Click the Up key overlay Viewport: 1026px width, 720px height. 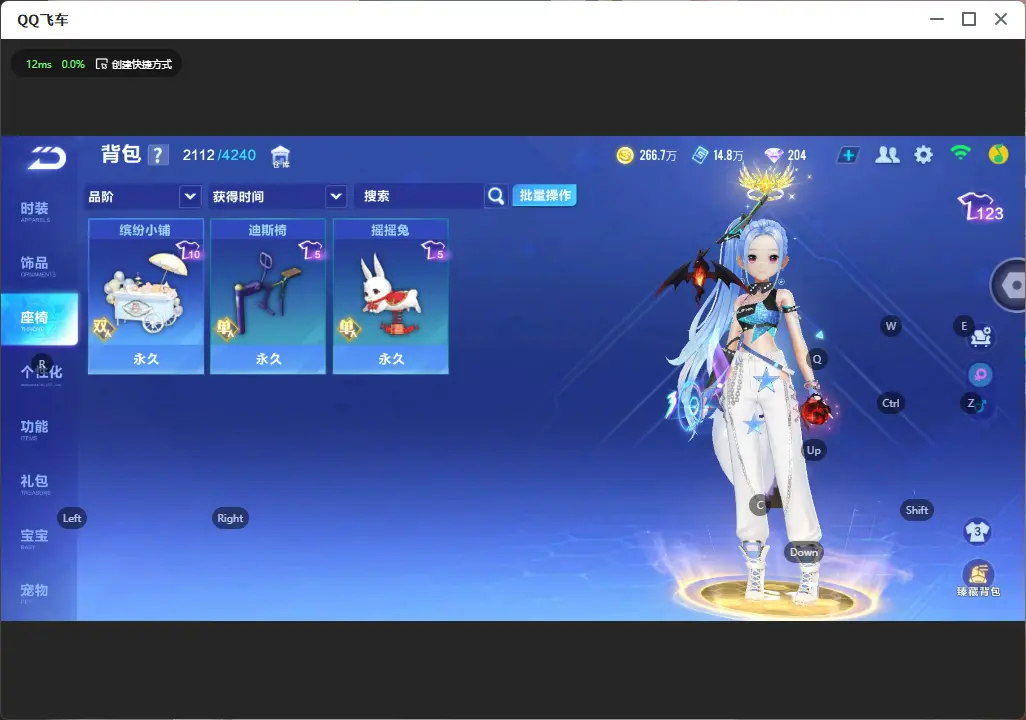[x=813, y=450]
